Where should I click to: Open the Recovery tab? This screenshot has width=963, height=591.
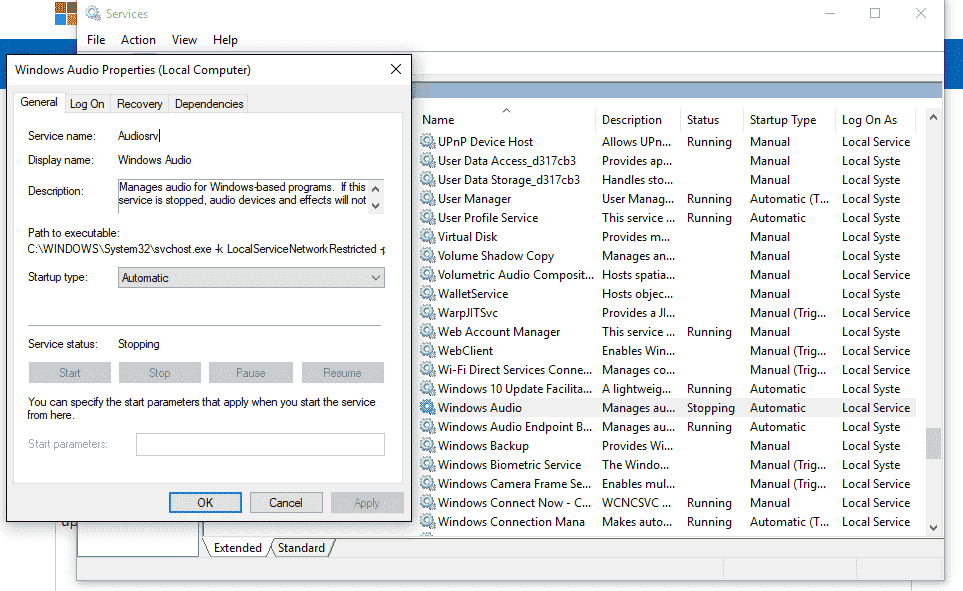click(x=139, y=104)
